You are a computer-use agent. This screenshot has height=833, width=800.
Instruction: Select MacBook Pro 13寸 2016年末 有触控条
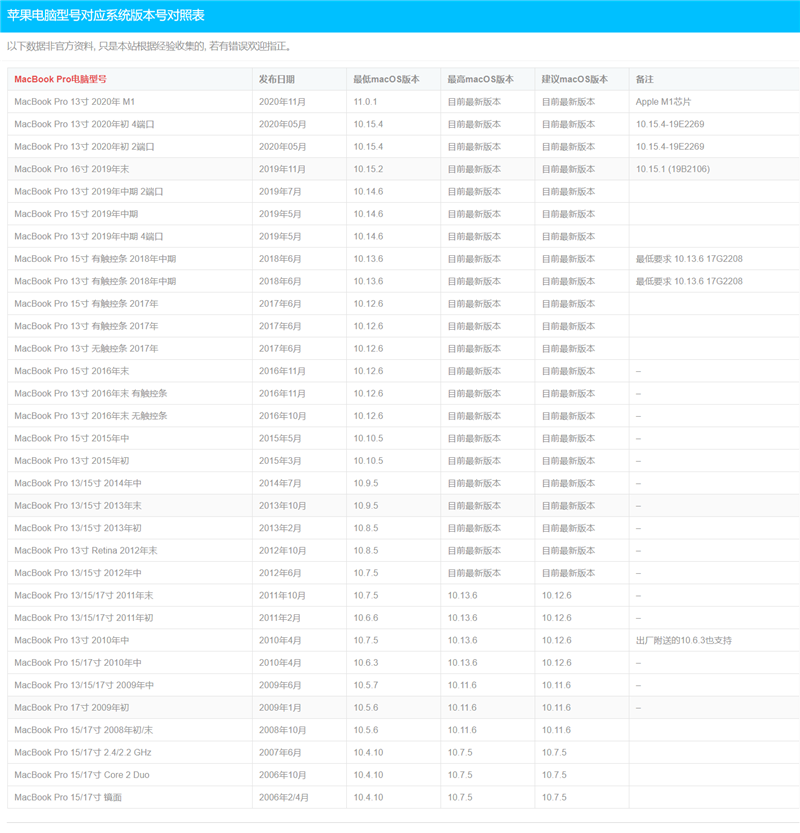(x=91, y=393)
